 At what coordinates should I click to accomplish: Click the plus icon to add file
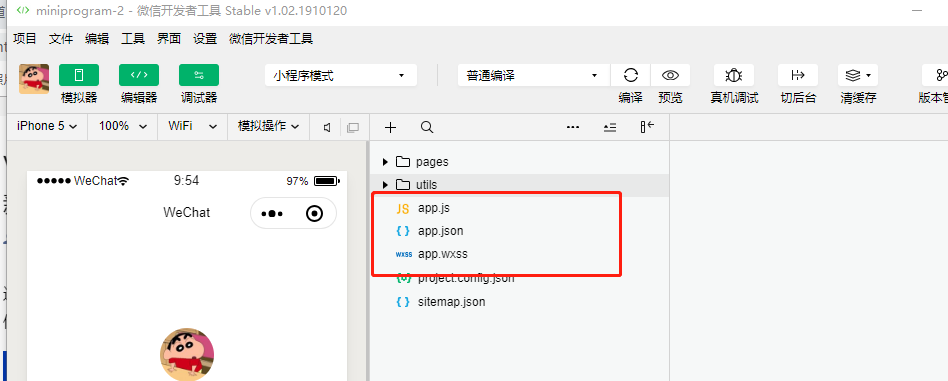point(391,127)
